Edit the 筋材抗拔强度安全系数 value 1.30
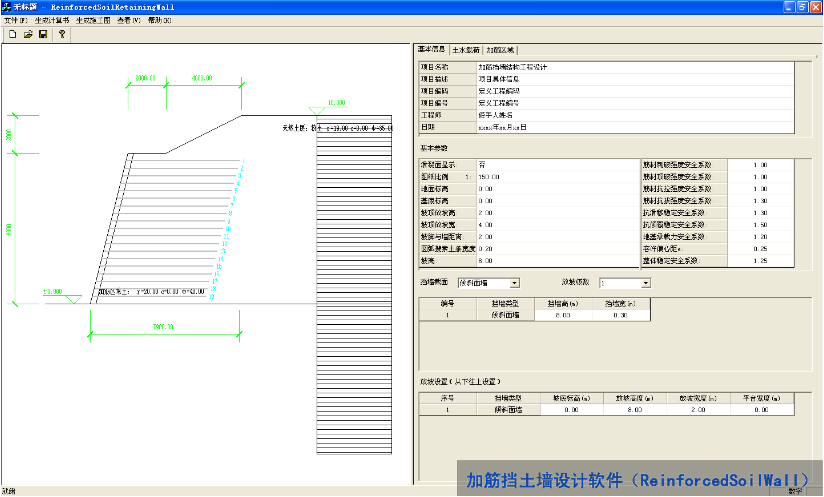Image resolution: width=824 pixels, height=497 pixels. [x=760, y=201]
